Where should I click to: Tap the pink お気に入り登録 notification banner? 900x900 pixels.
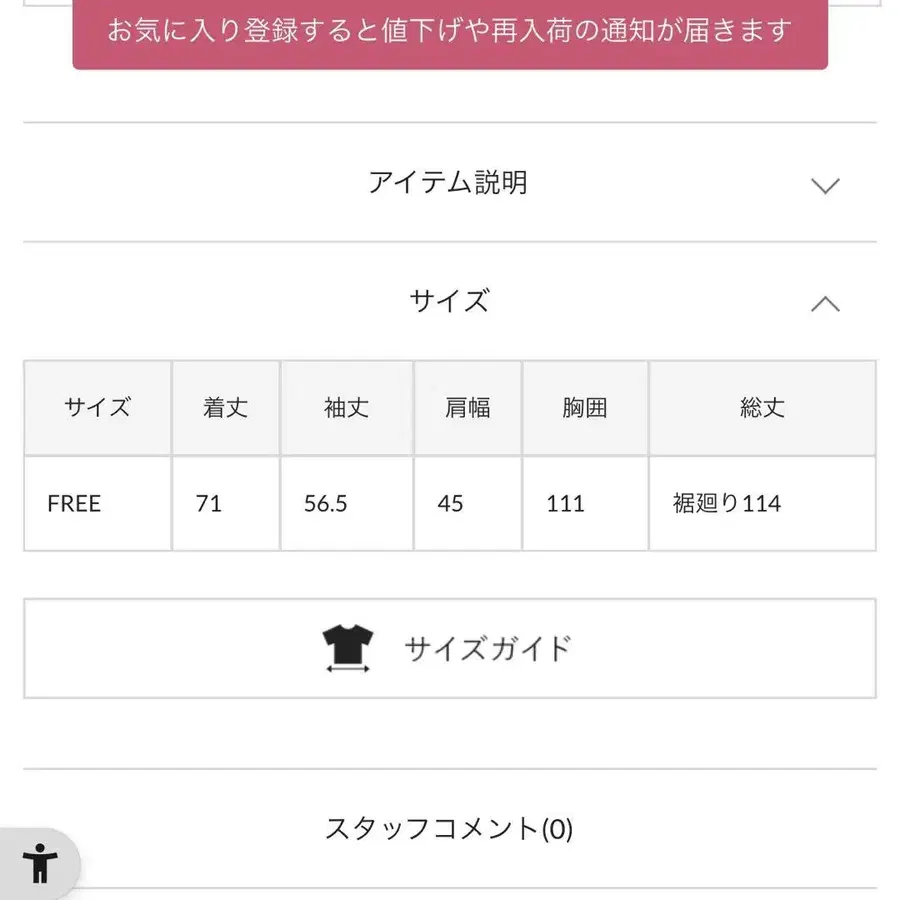(x=450, y=31)
